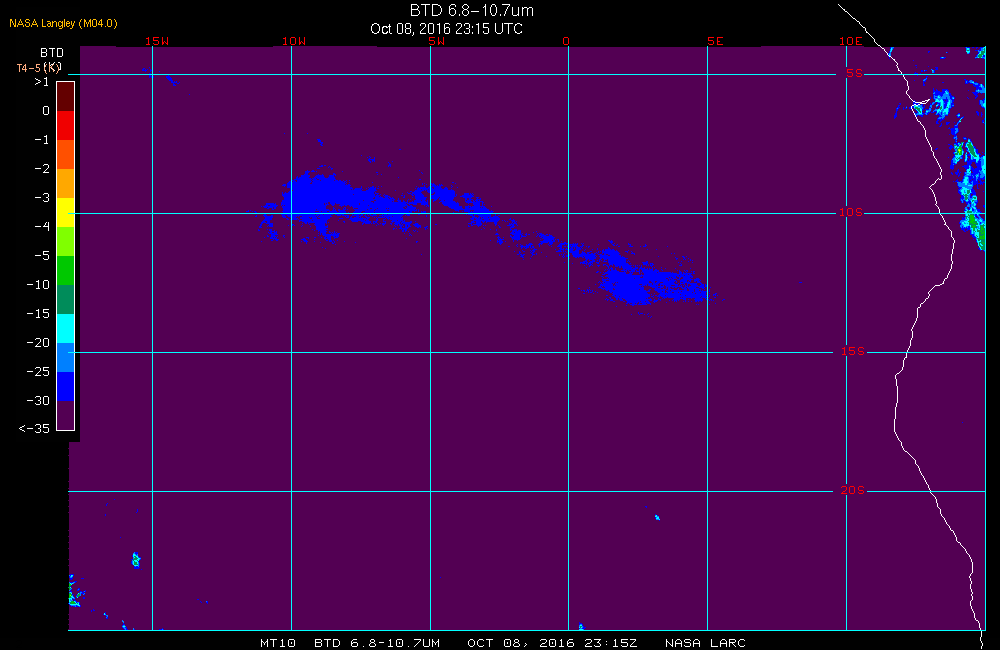Screen dimensions: 1000x650
Task: Click the blue cloud mass near 3E 12S
Action: coord(651,284)
